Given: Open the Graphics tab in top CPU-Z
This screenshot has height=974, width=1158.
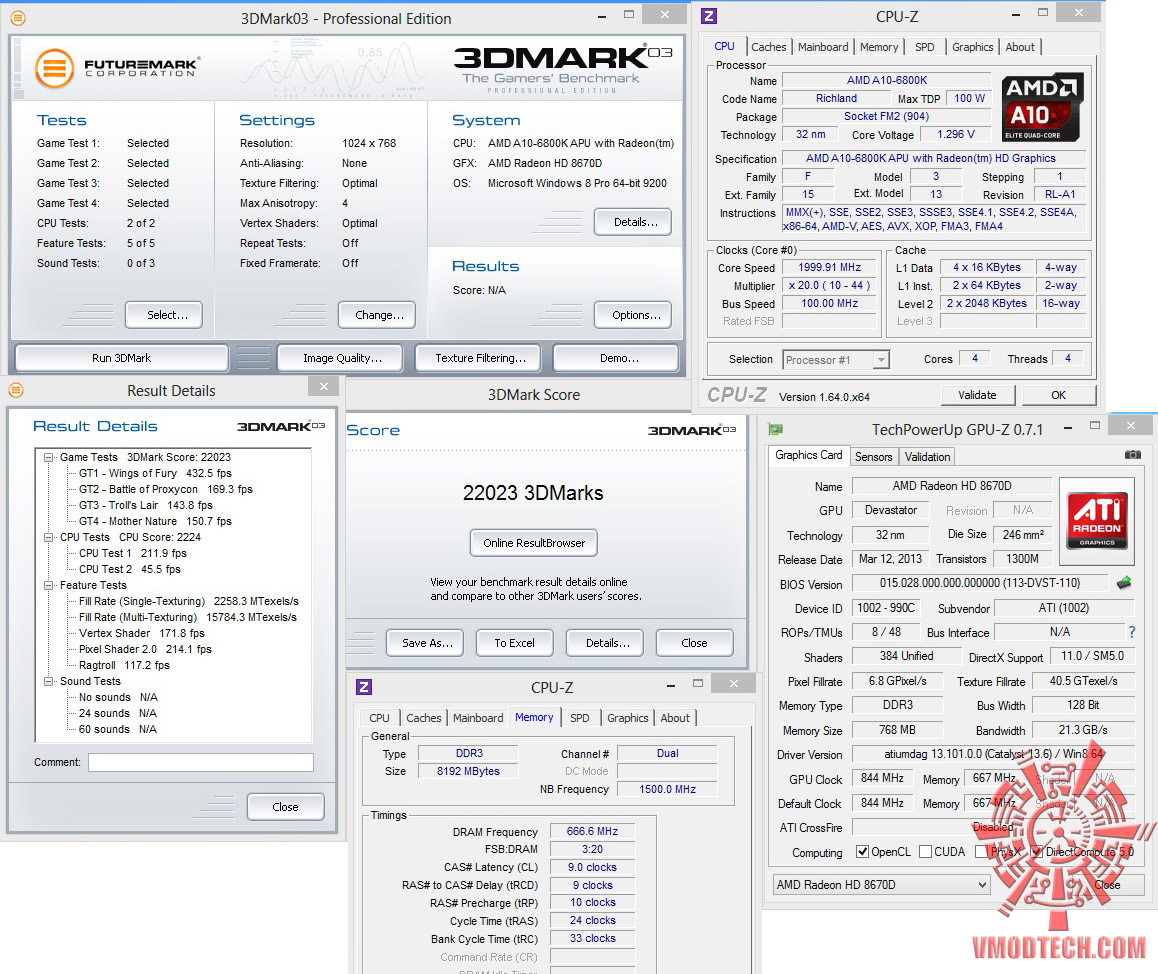Looking at the screenshot, I should tap(972, 47).
